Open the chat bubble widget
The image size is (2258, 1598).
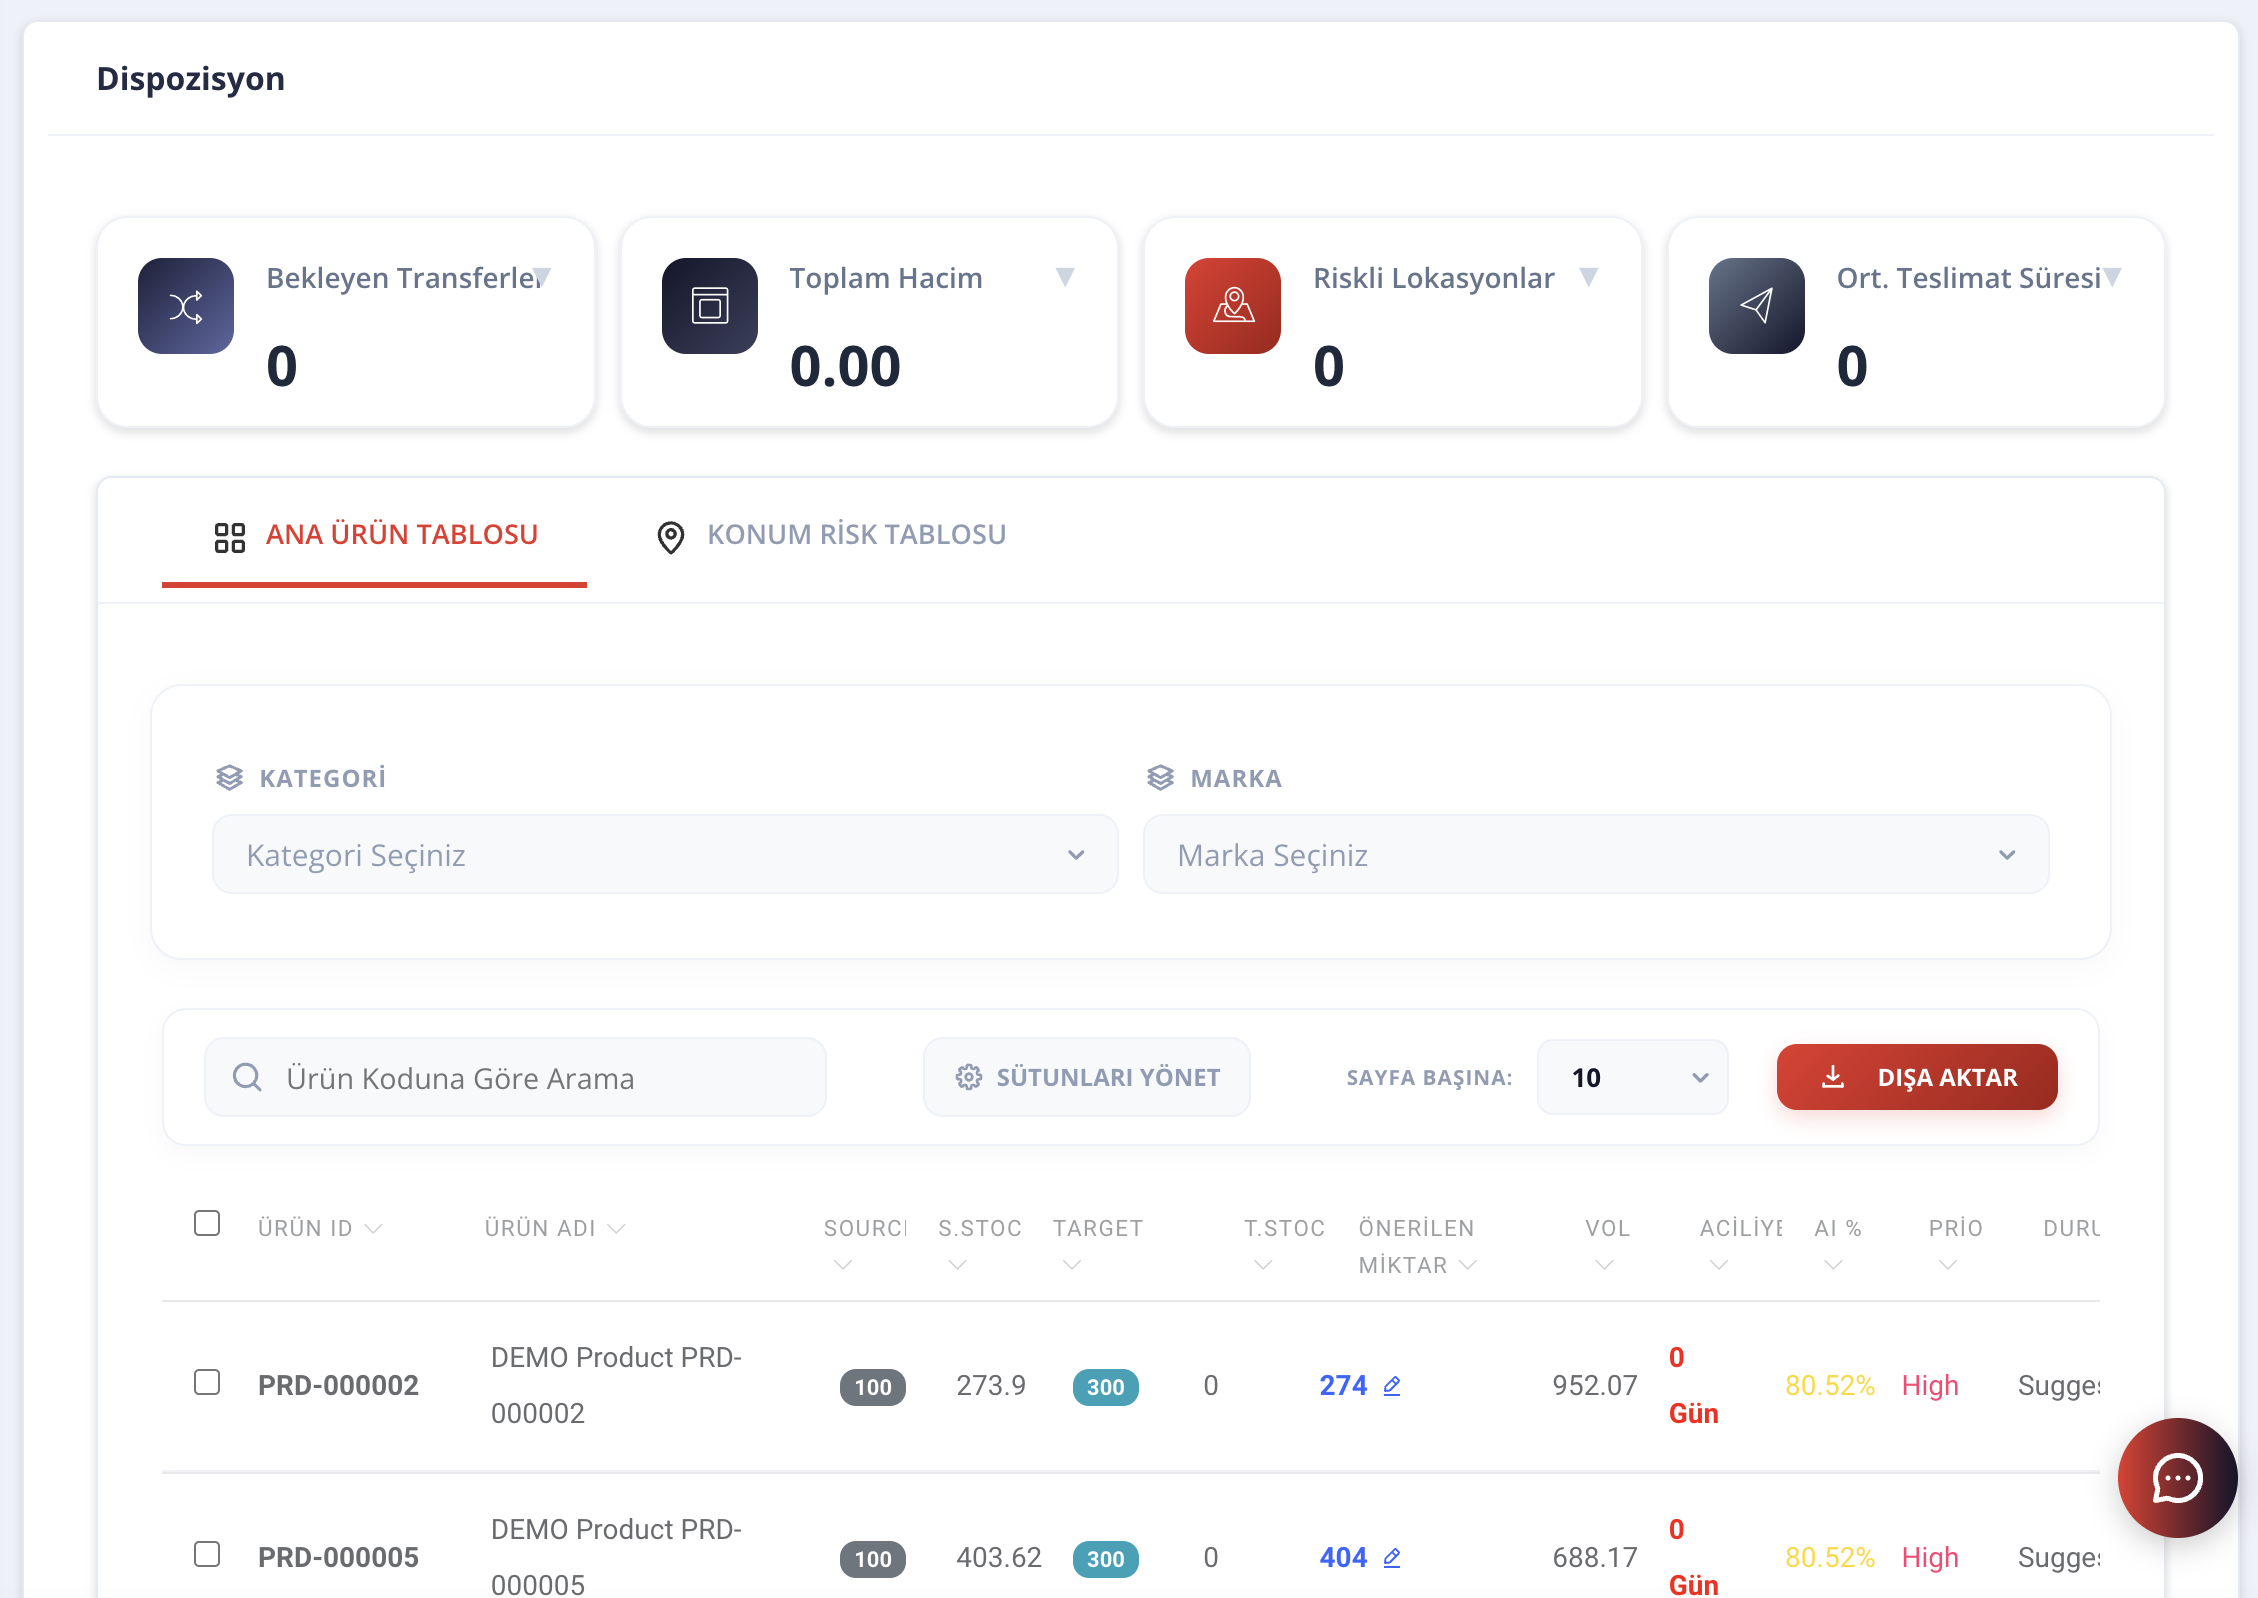[2176, 1478]
